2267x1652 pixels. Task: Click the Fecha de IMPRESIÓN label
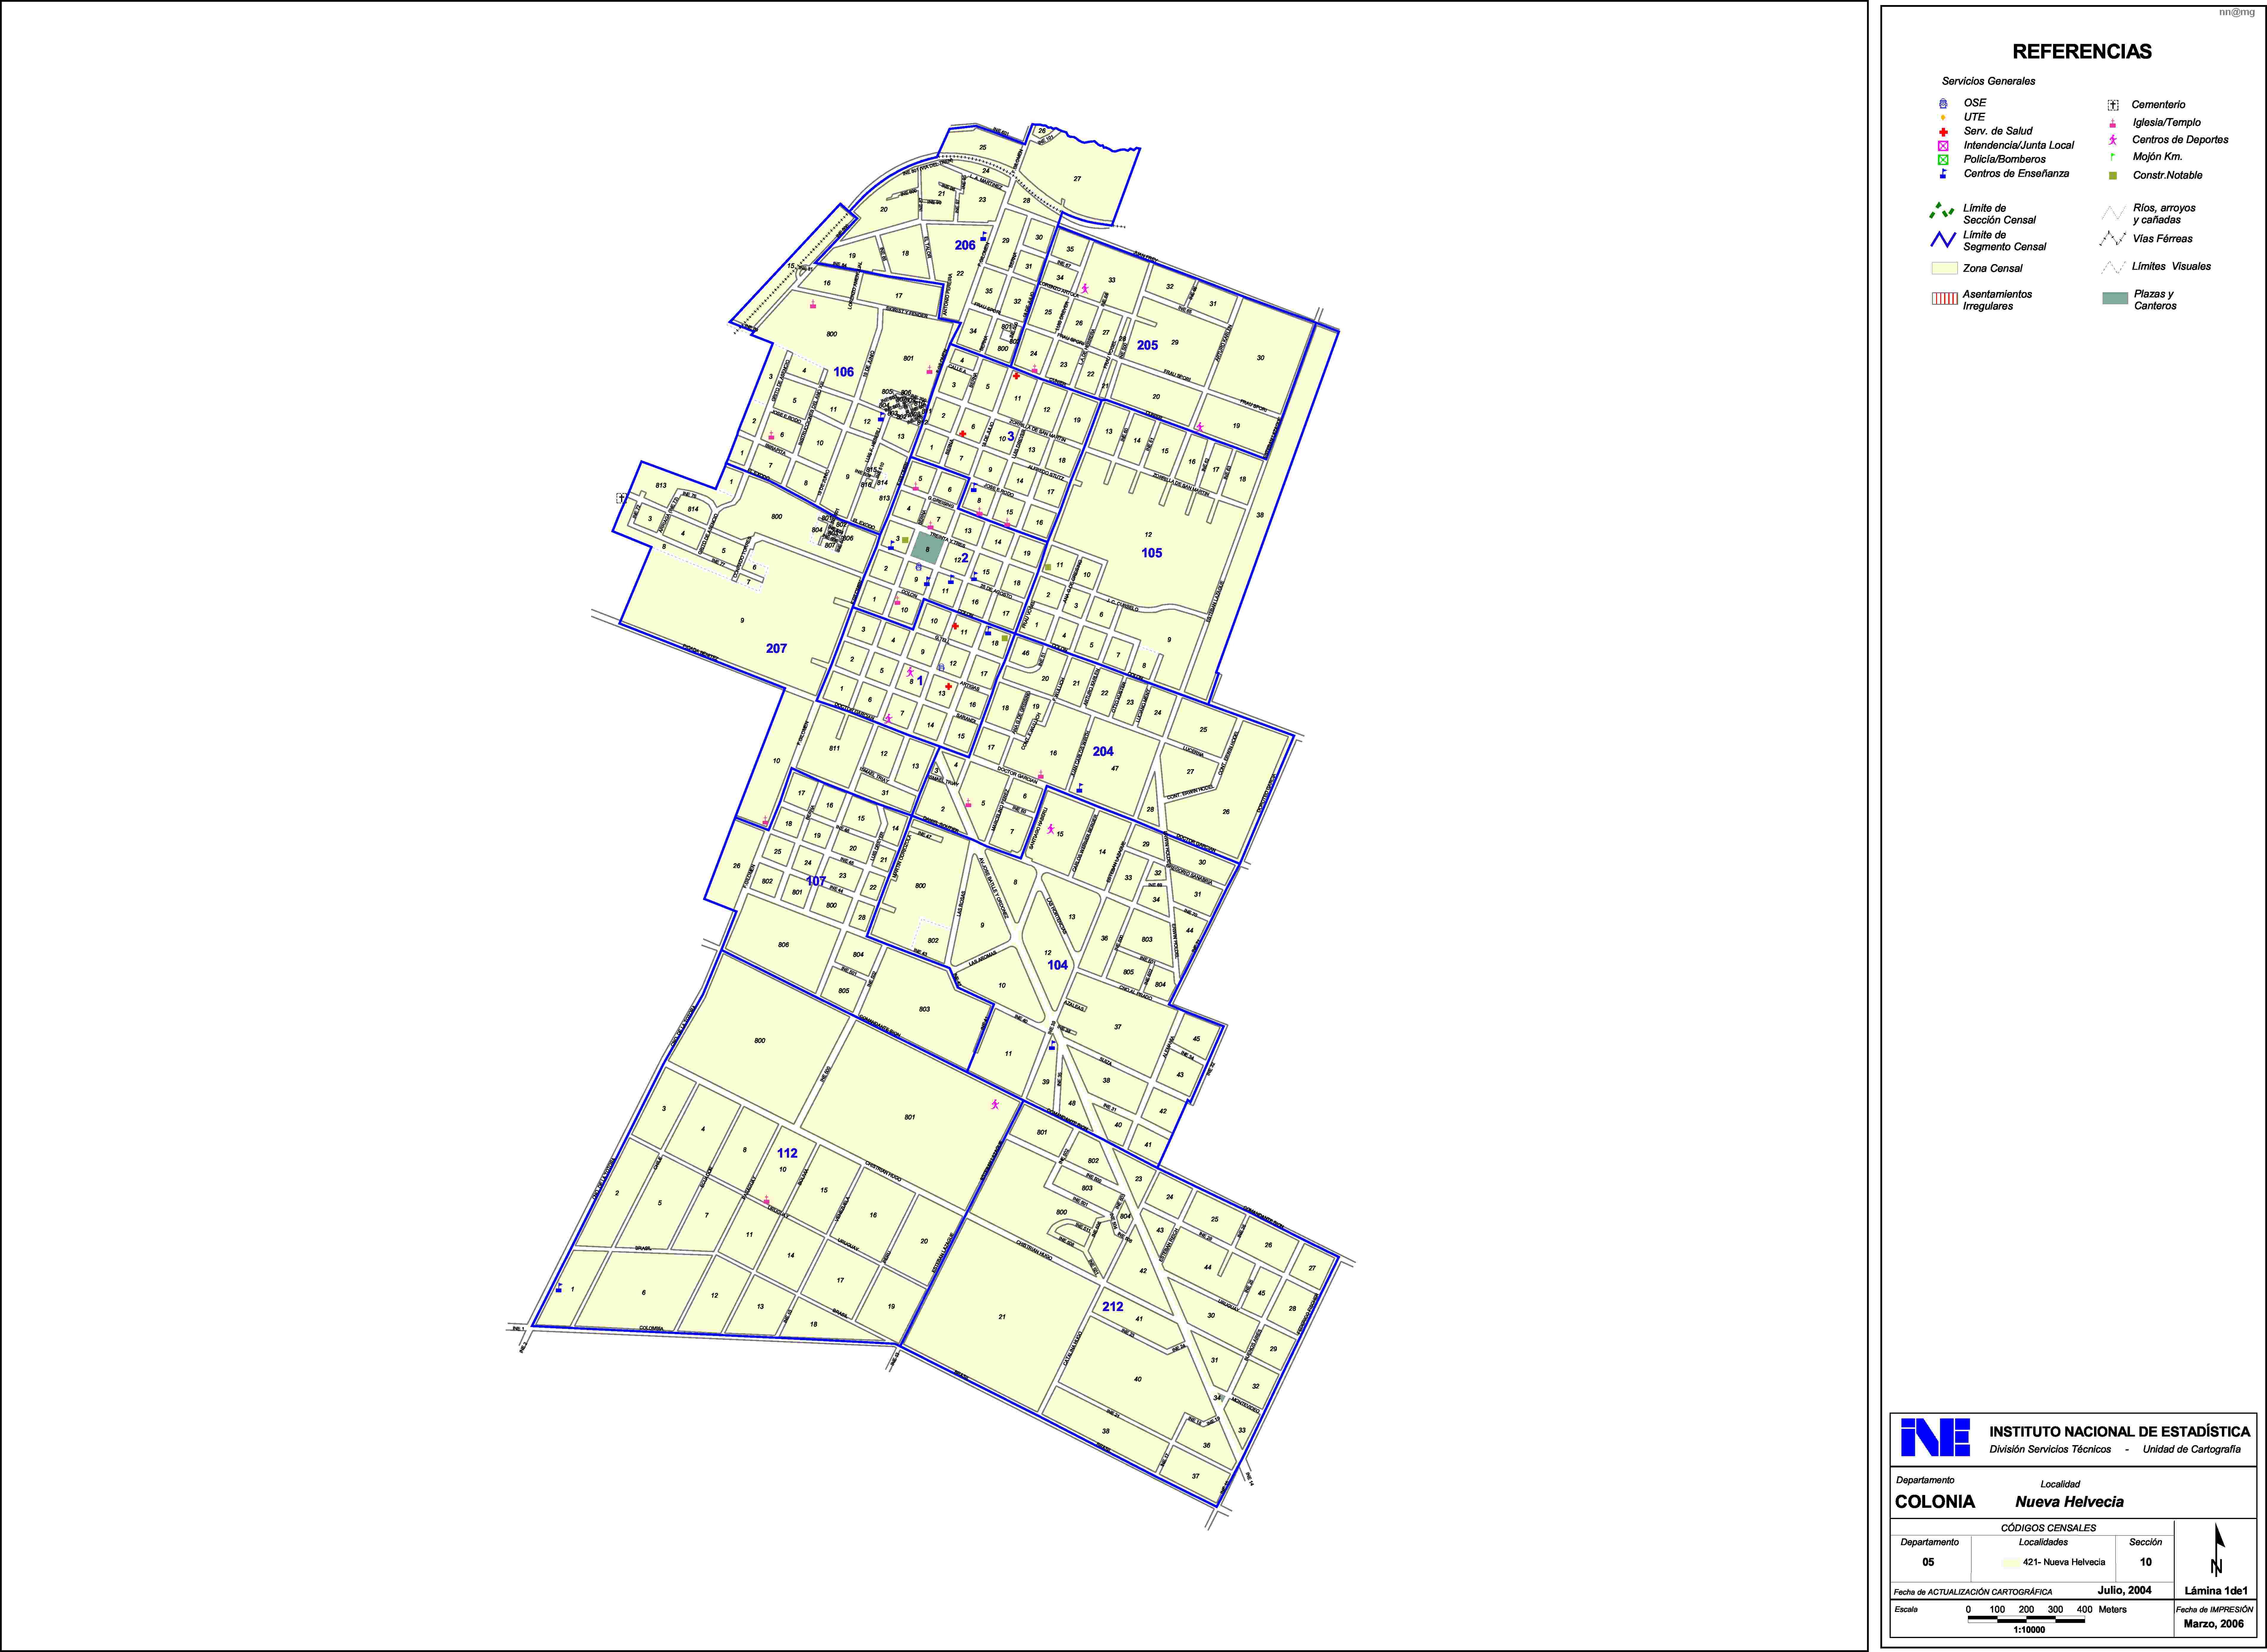pos(2214,1610)
